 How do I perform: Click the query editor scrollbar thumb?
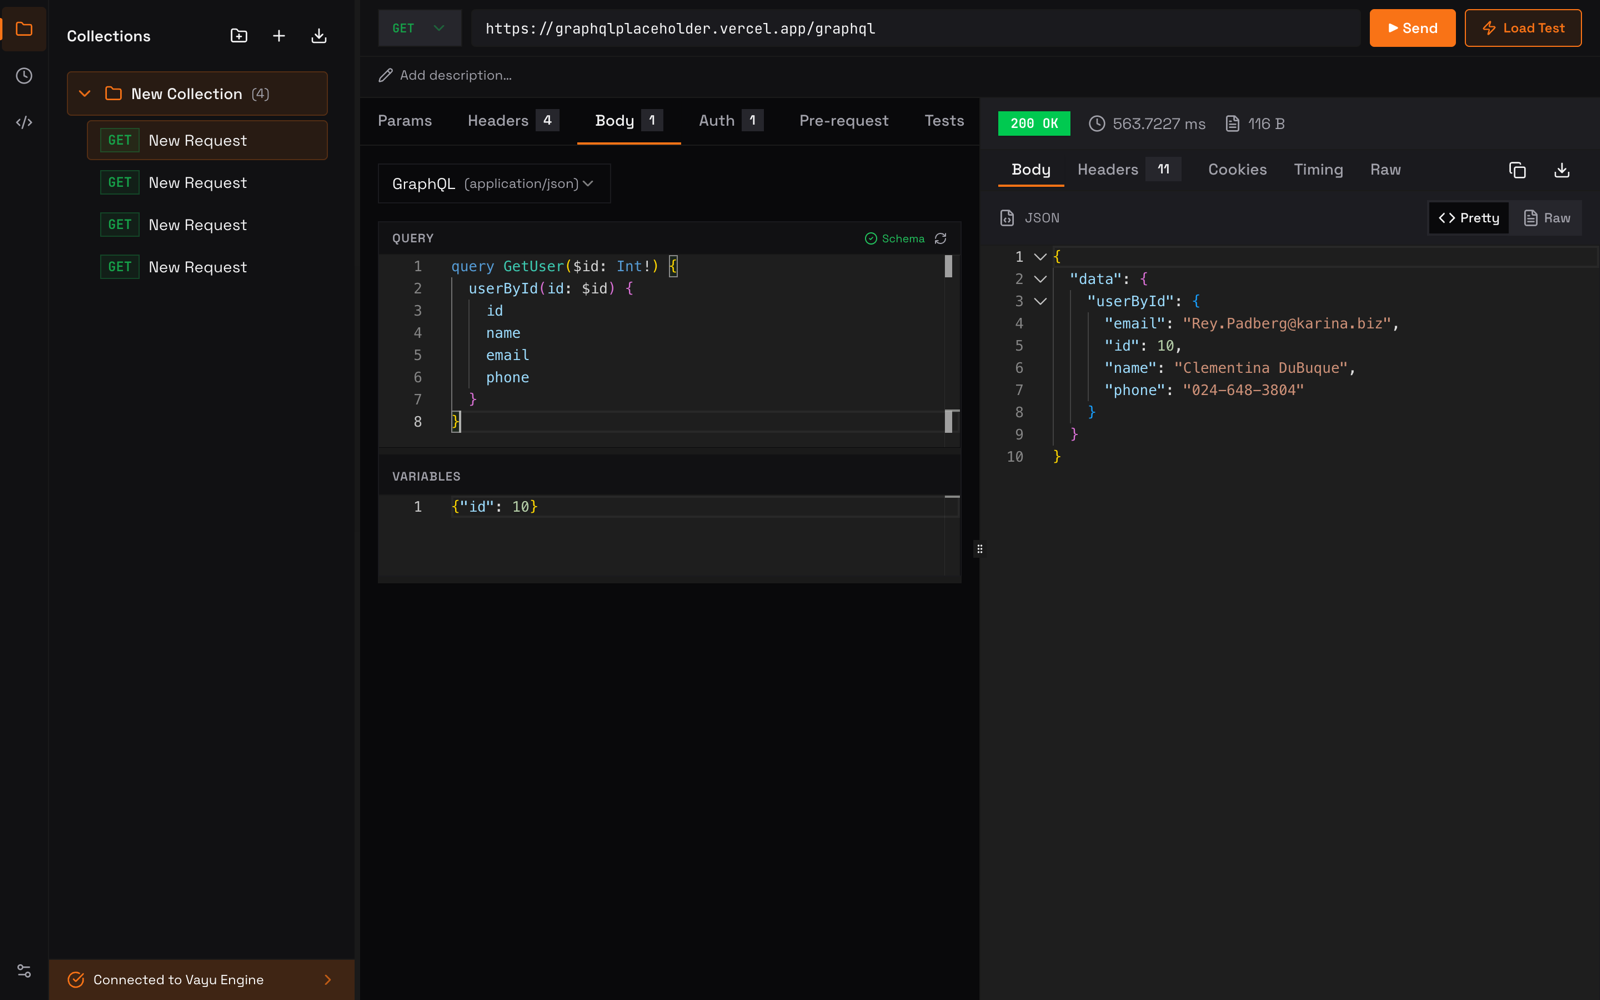pyautogui.click(x=948, y=267)
